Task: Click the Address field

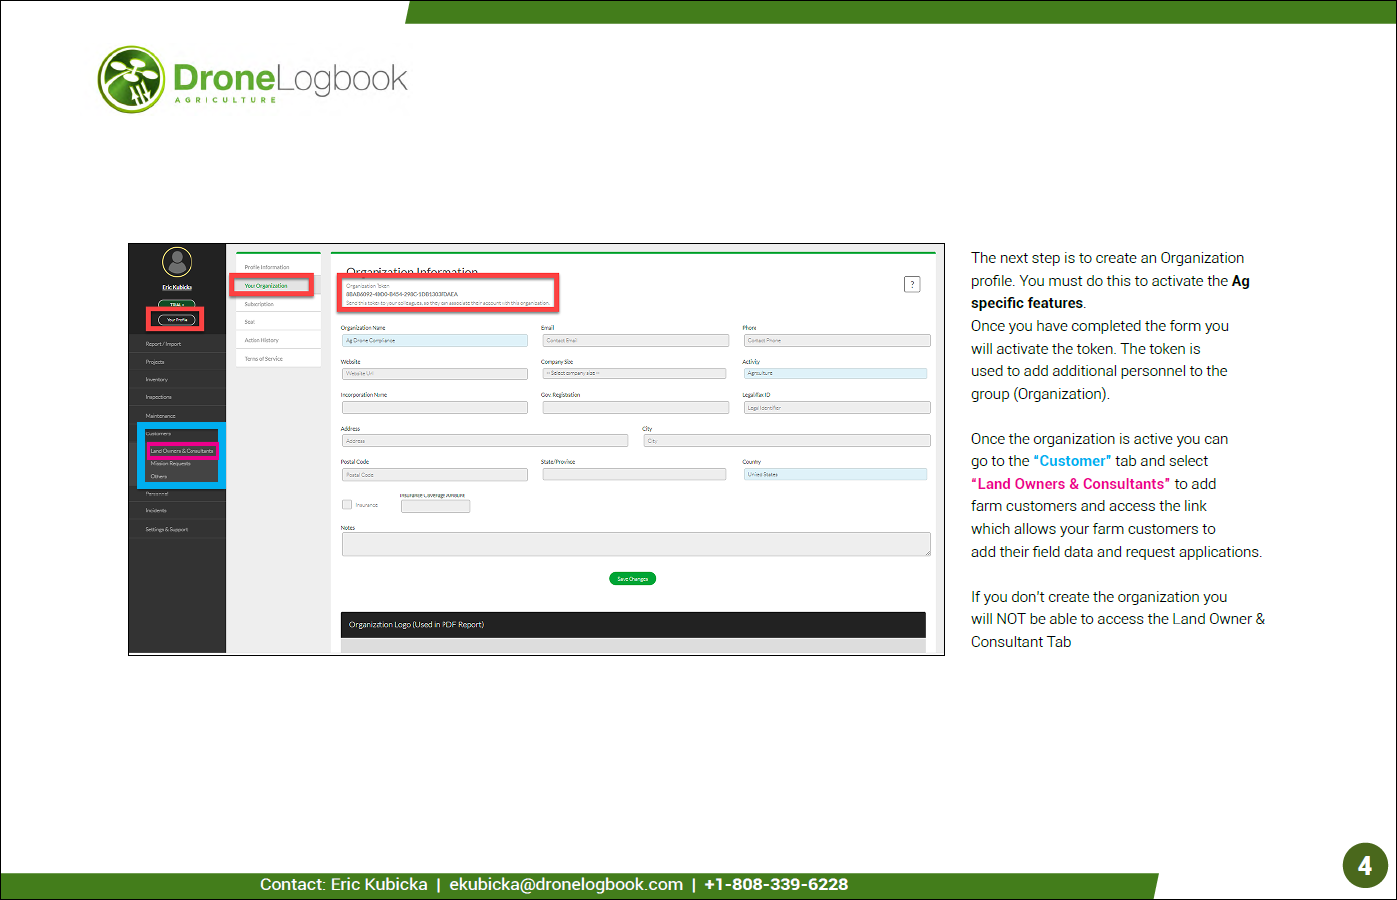Action: pyautogui.click(x=485, y=441)
